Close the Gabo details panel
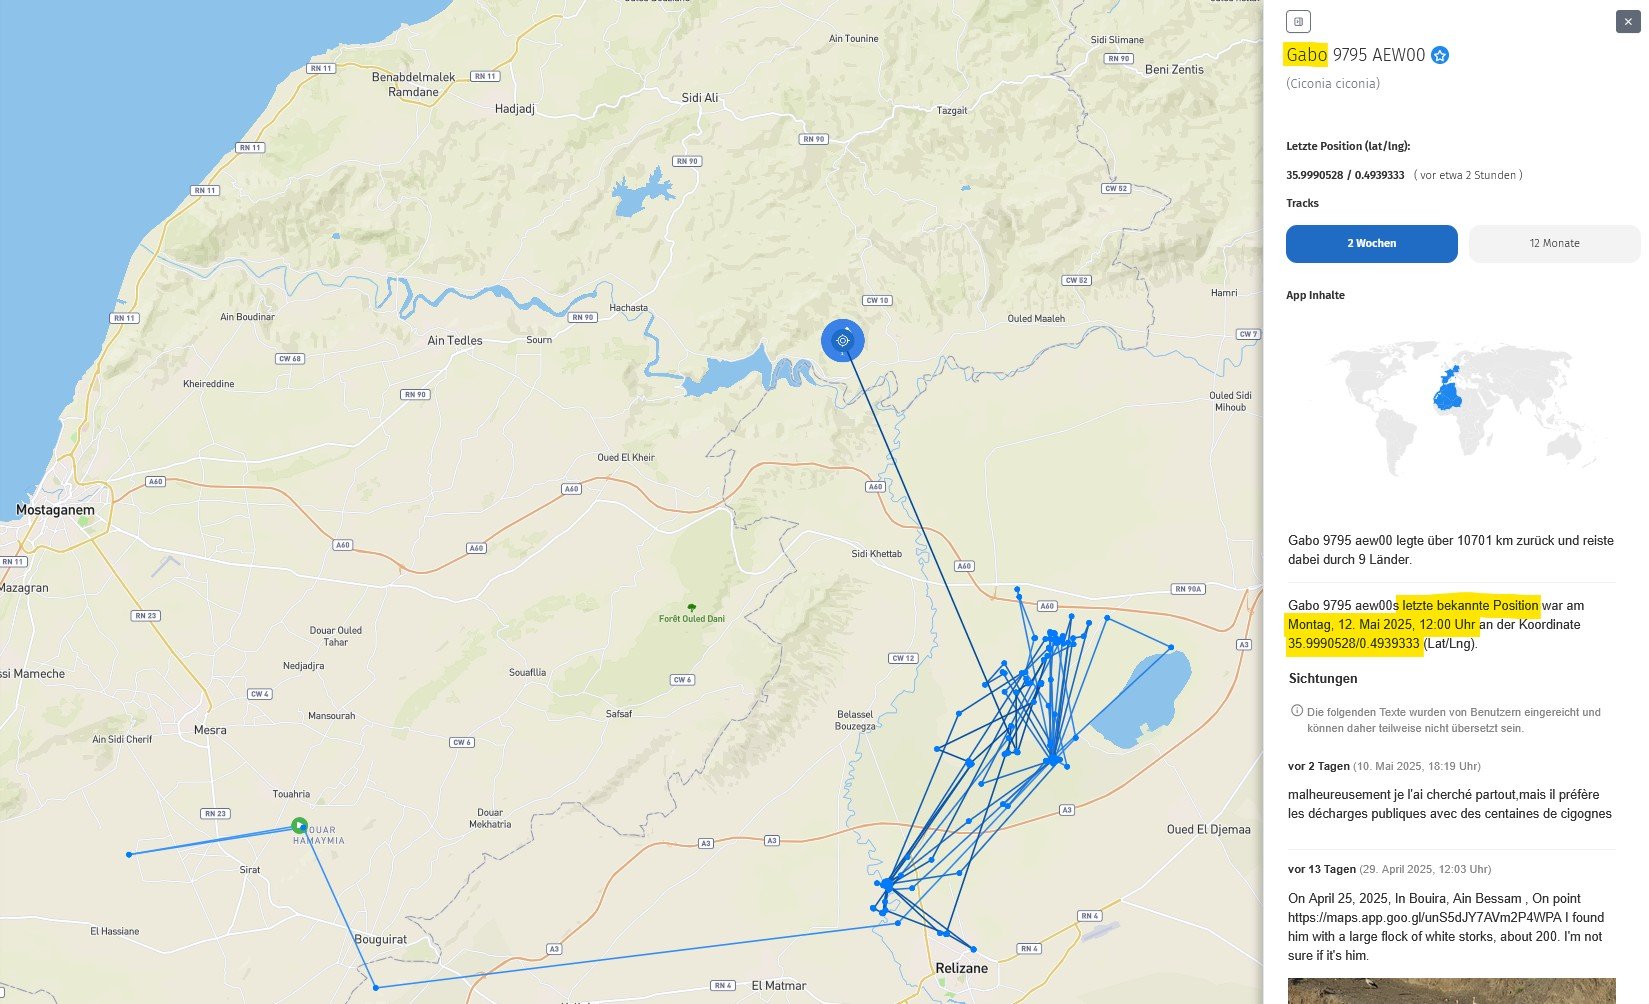Screen dimensions: 1649x1004 tap(1627, 21)
